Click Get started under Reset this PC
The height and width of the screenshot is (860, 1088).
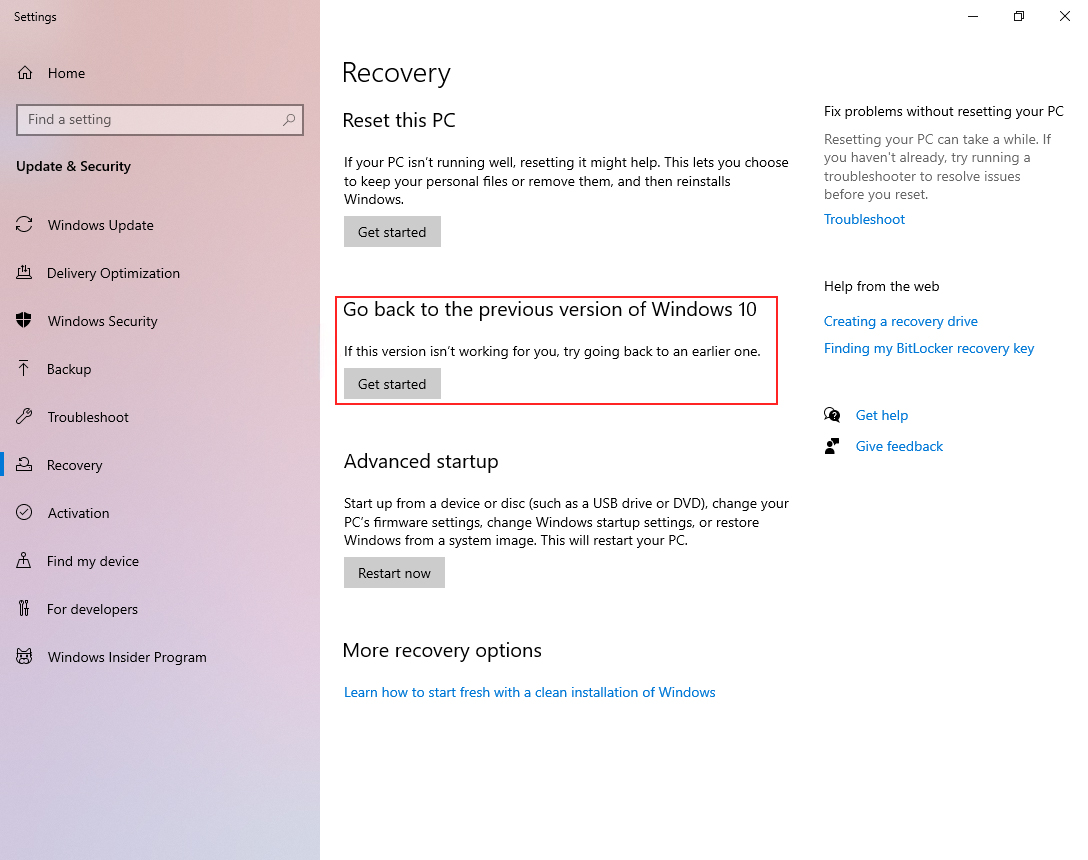tap(392, 231)
